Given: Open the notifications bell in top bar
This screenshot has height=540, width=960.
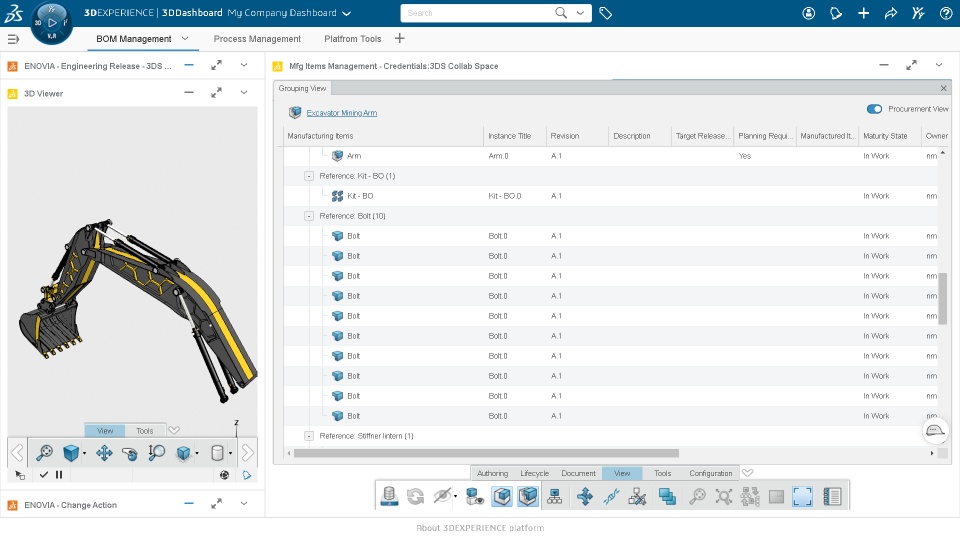Looking at the screenshot, I should coord(836,13).
